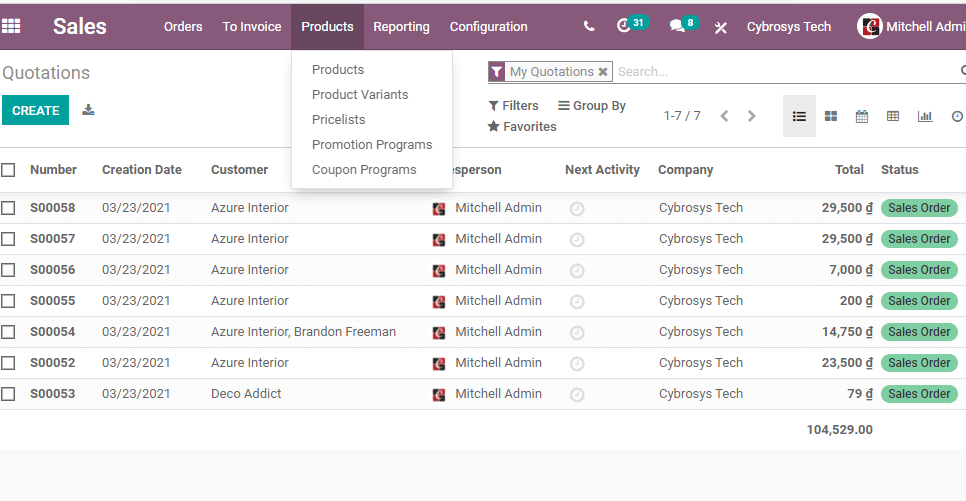Switch to list view icon
Viewport: 966px width, 501px height.
[x=799, y=116]
